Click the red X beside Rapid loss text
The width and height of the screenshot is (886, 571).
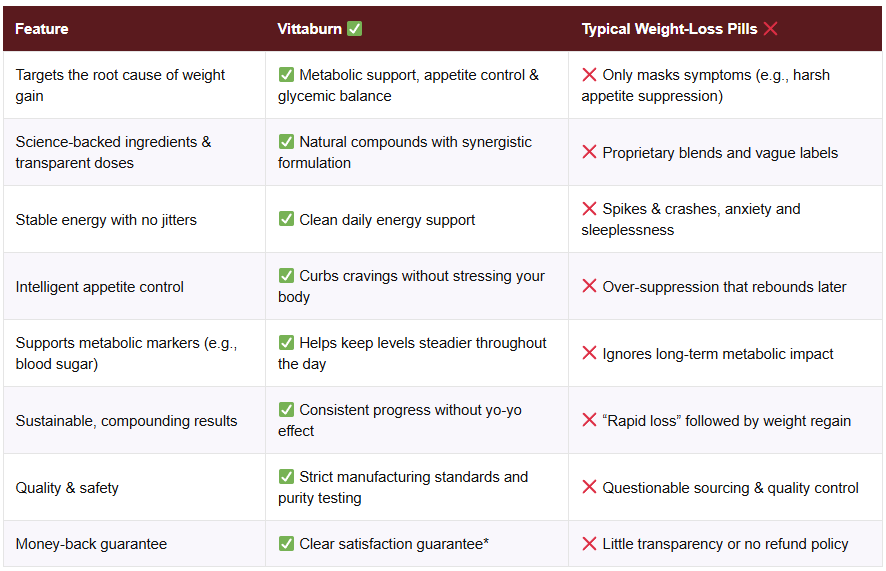point(590,421)
